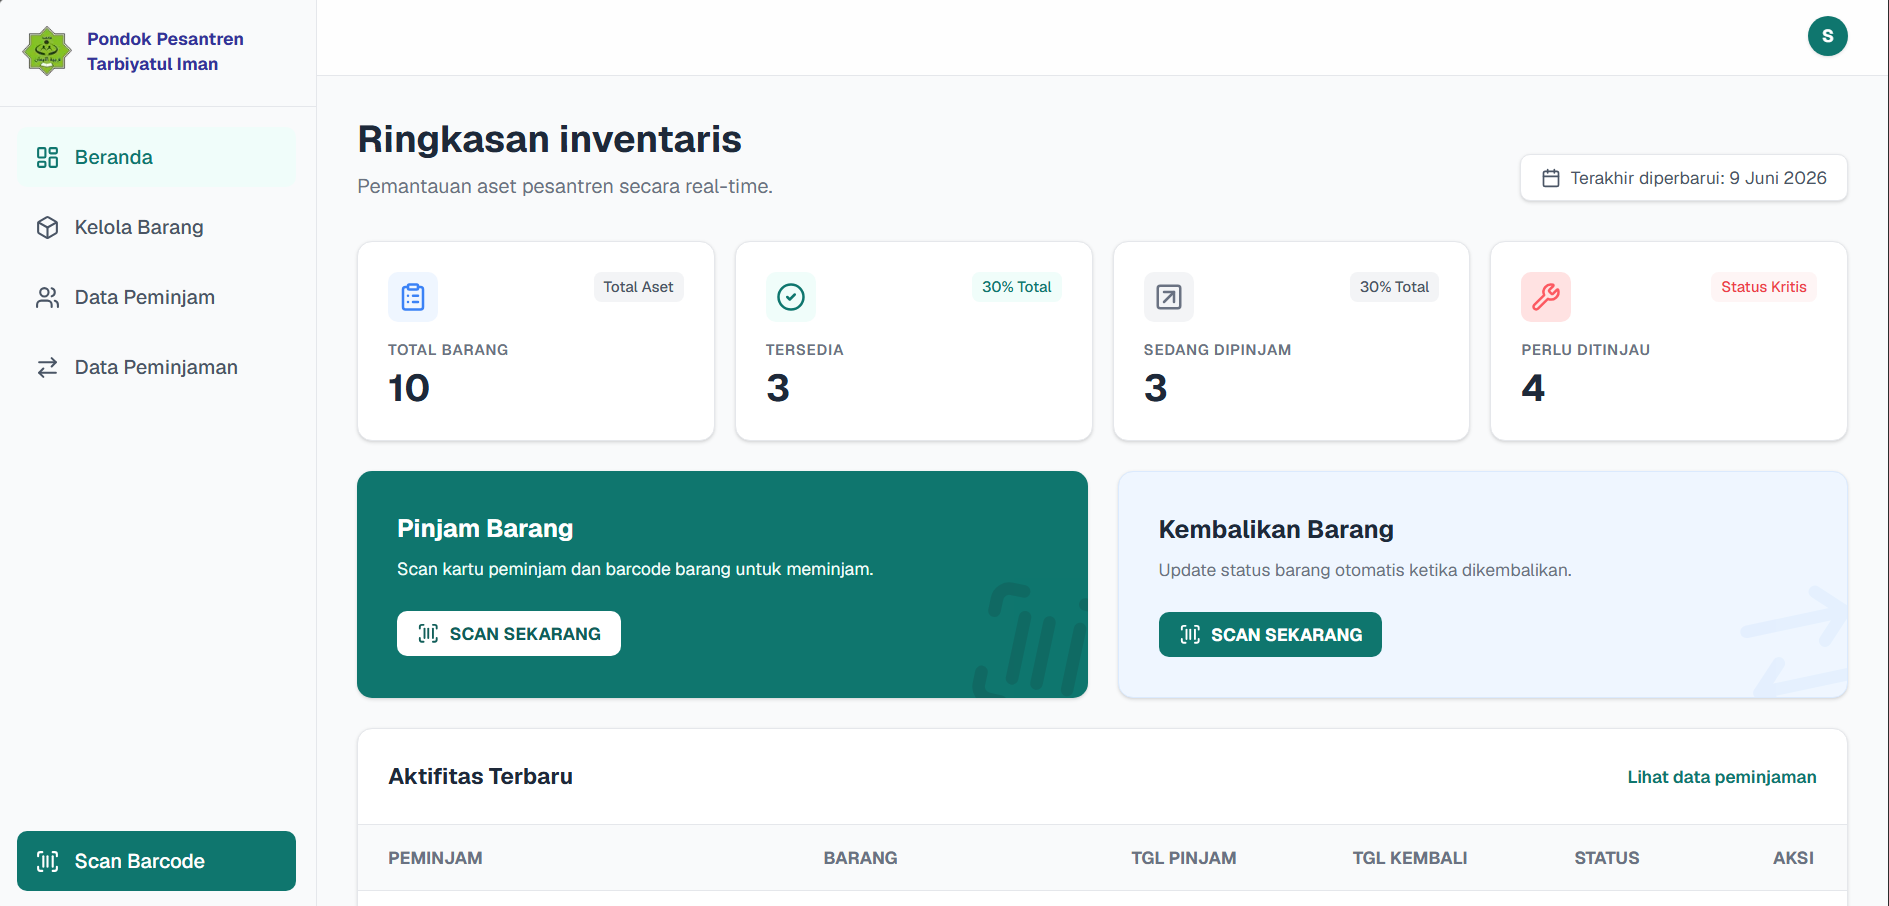Click the checkmark icon on Tersedia card
1889x906 pixels.
(x=791, y=297)
